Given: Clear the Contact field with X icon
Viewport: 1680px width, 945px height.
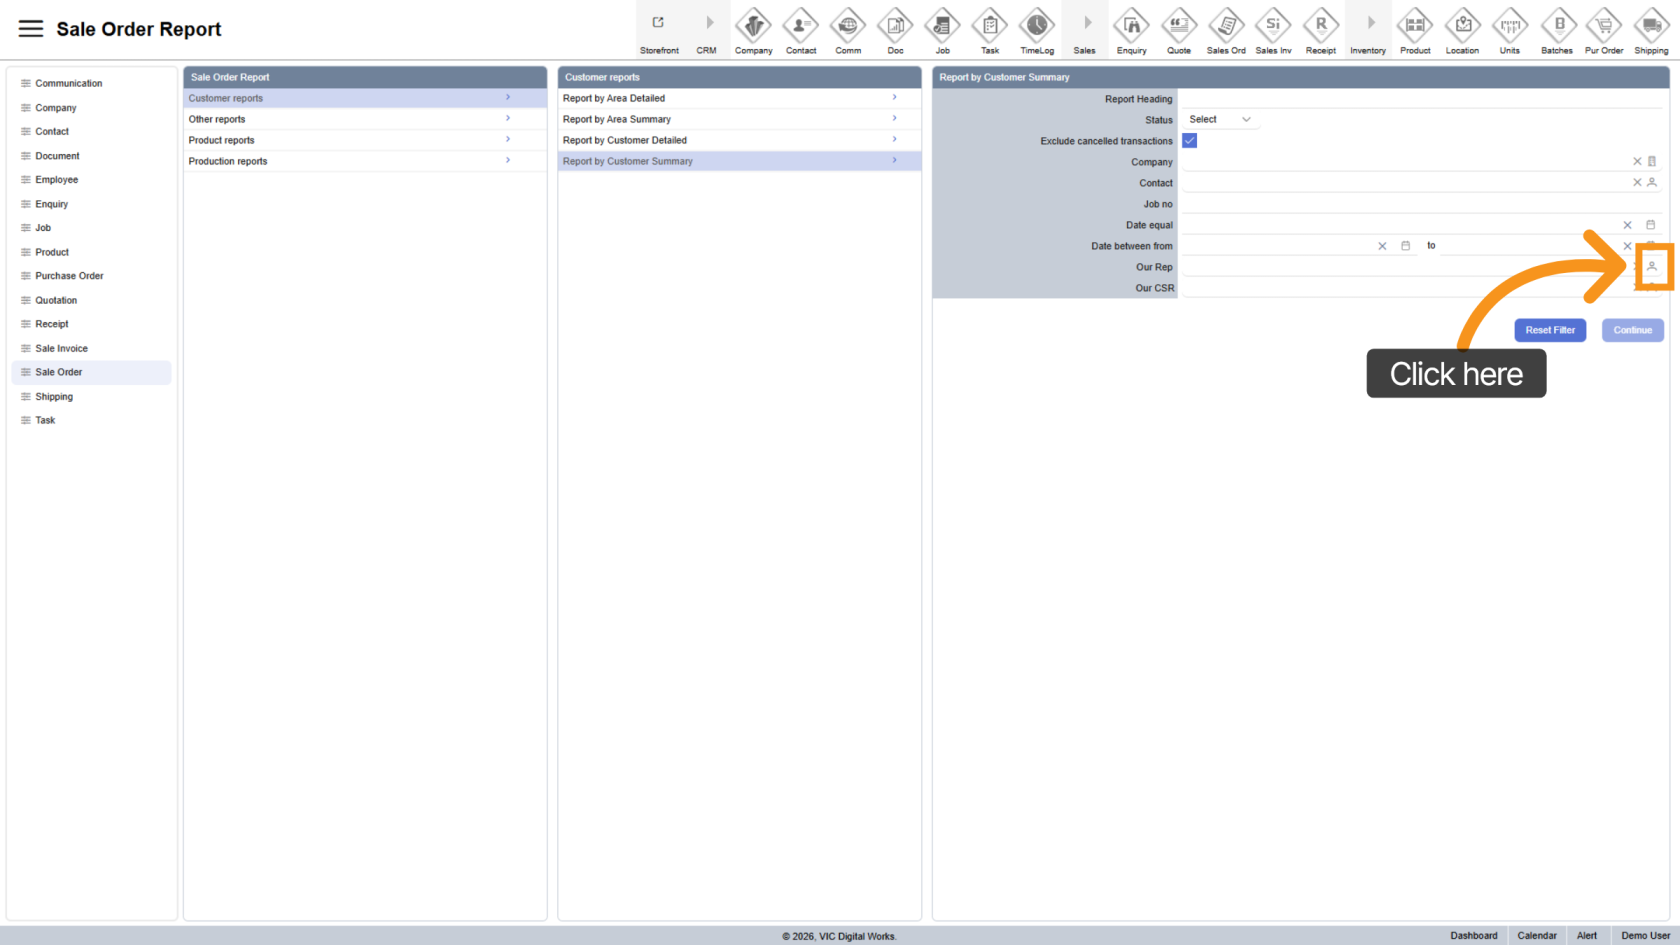Looking at the screenshot, I should point(1637,183).
